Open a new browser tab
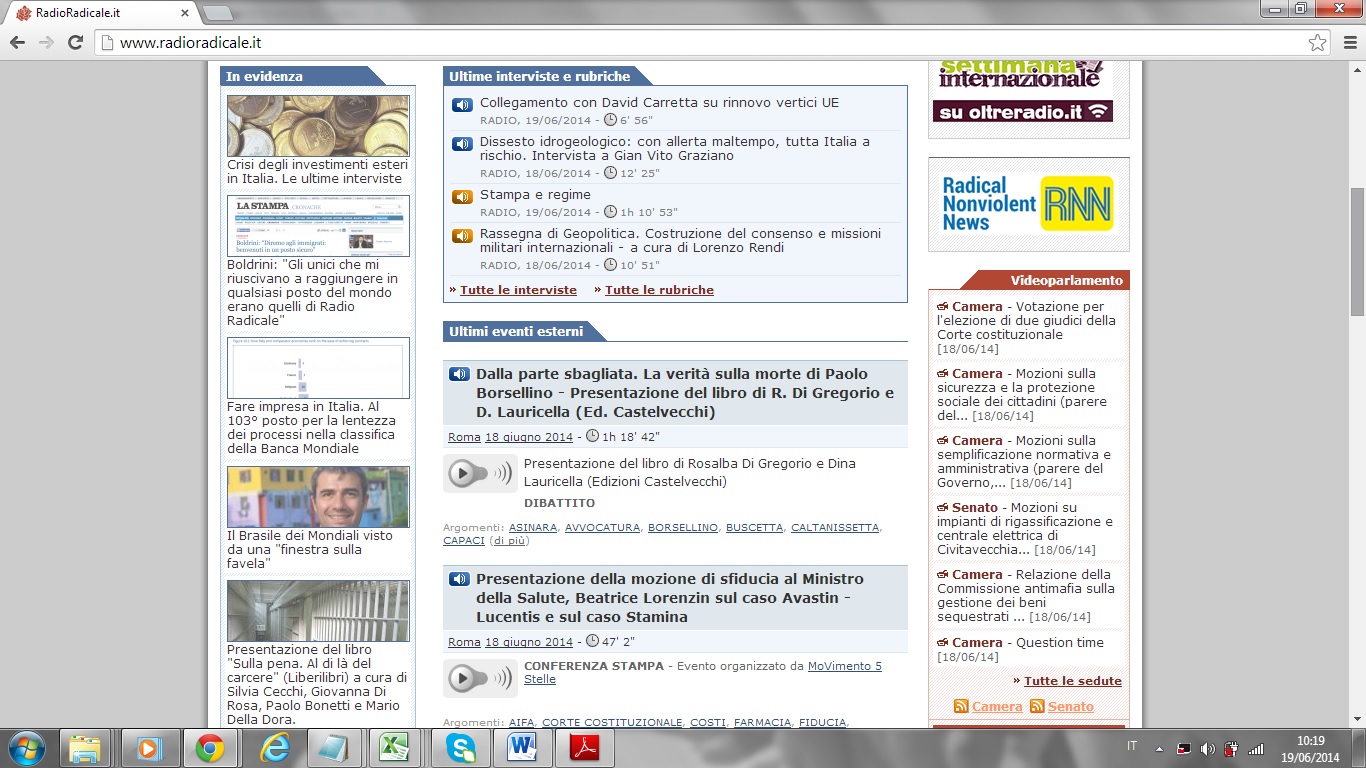1366x768 pixels. click(x=217, y=13)
